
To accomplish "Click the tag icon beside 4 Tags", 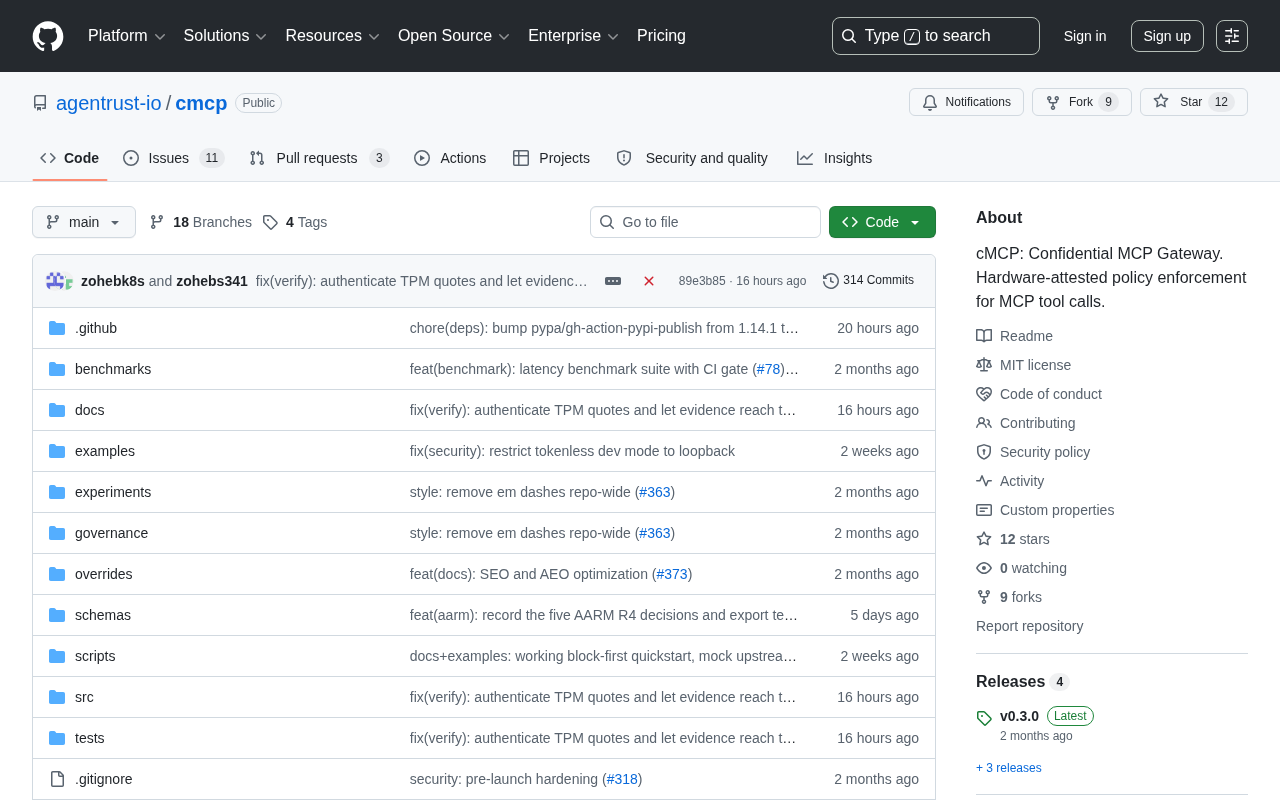I will coord(270,222).
